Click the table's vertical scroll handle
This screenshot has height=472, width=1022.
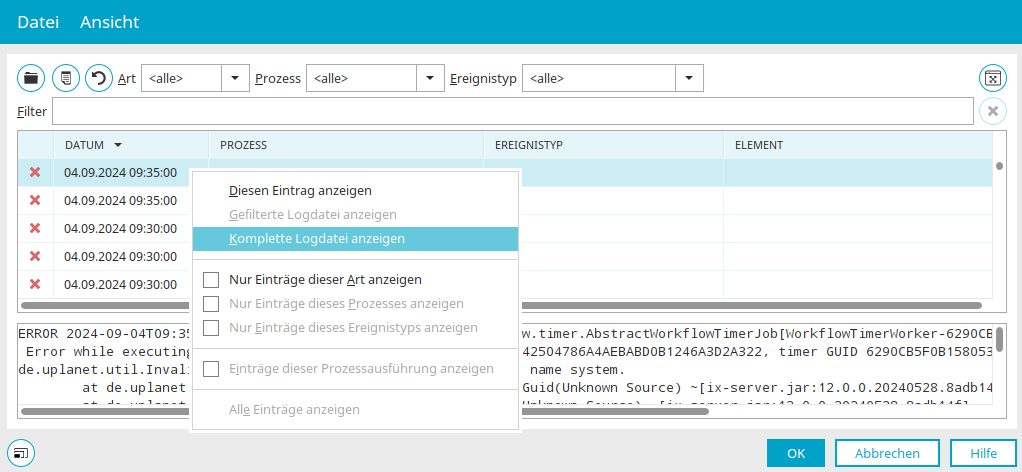pos(1000,166)
